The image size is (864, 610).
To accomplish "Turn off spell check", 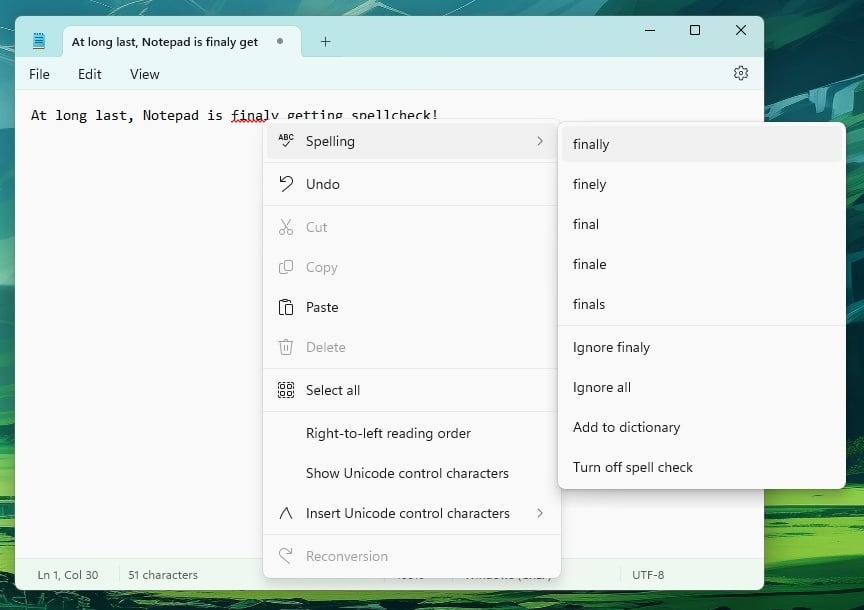I will coord(632,467).
